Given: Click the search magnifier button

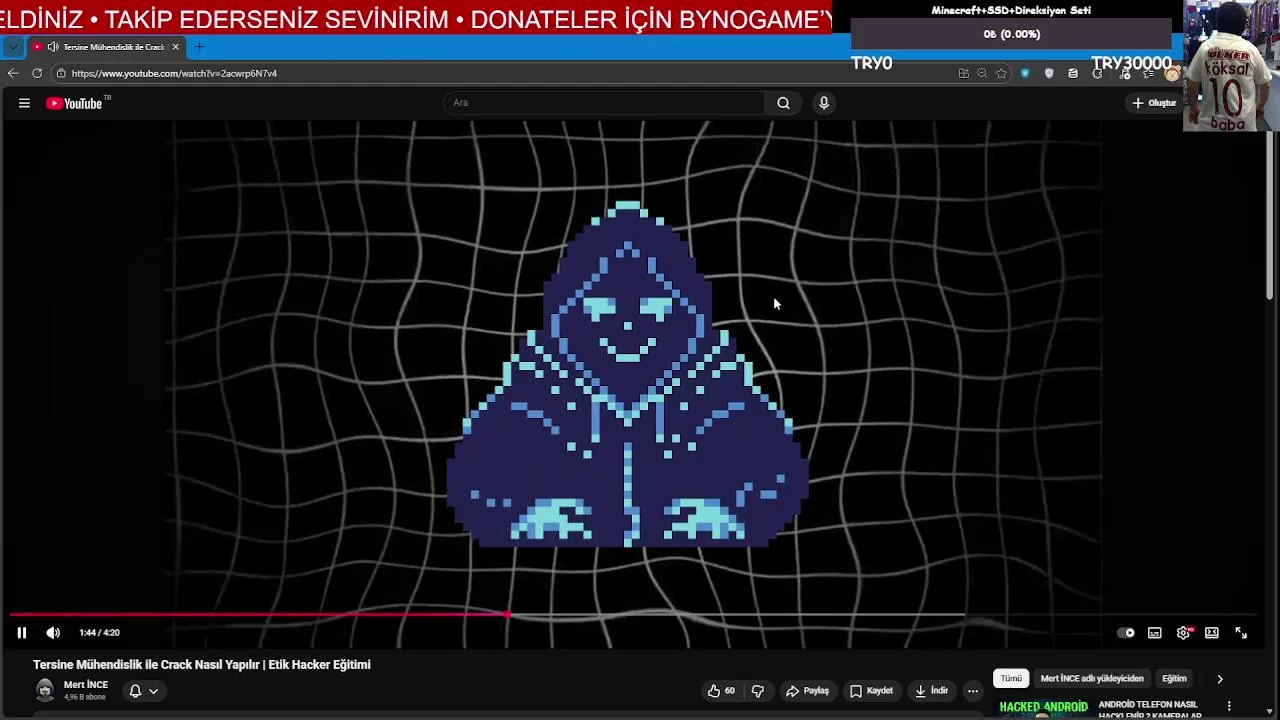Looking at the screenshot, I should click(x=783, y=103).
